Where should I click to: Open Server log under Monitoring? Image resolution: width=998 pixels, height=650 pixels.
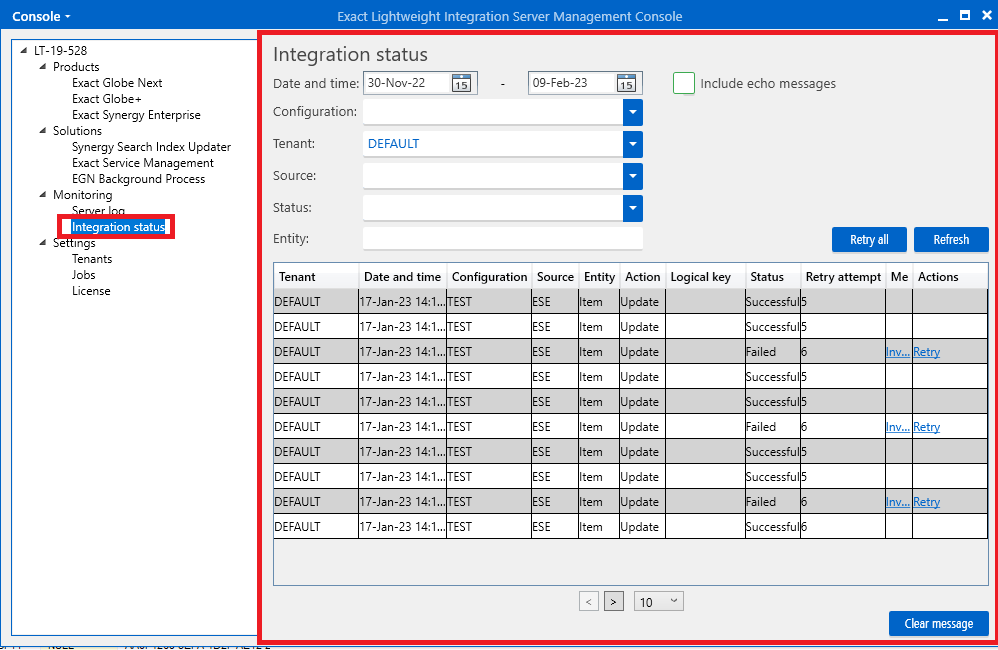pyautogui.click(x=98, y=211)
